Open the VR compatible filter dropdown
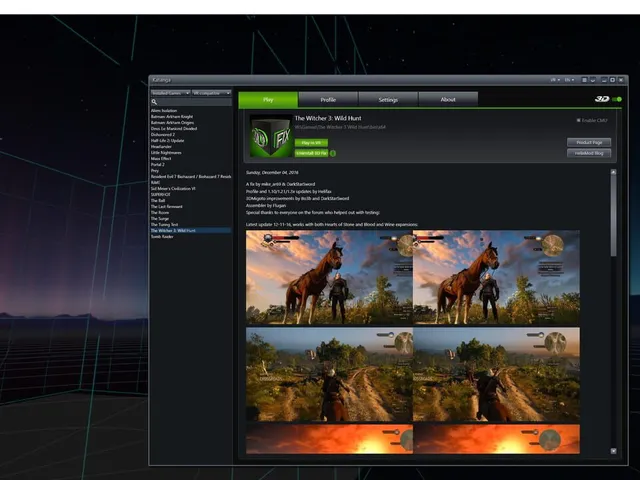640x480 pixels. click(211, 93)
